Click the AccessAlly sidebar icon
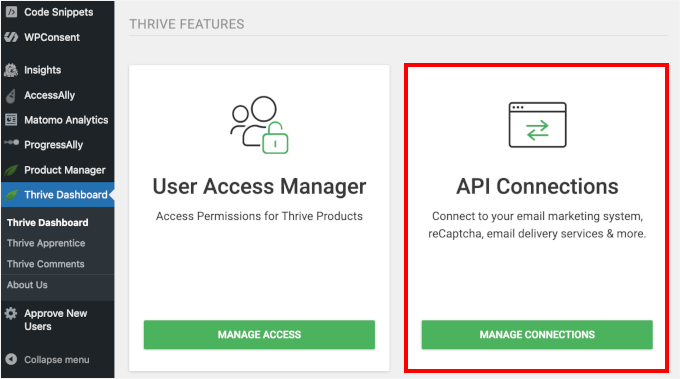The image size is (680, 379). (x=11, y=95)
